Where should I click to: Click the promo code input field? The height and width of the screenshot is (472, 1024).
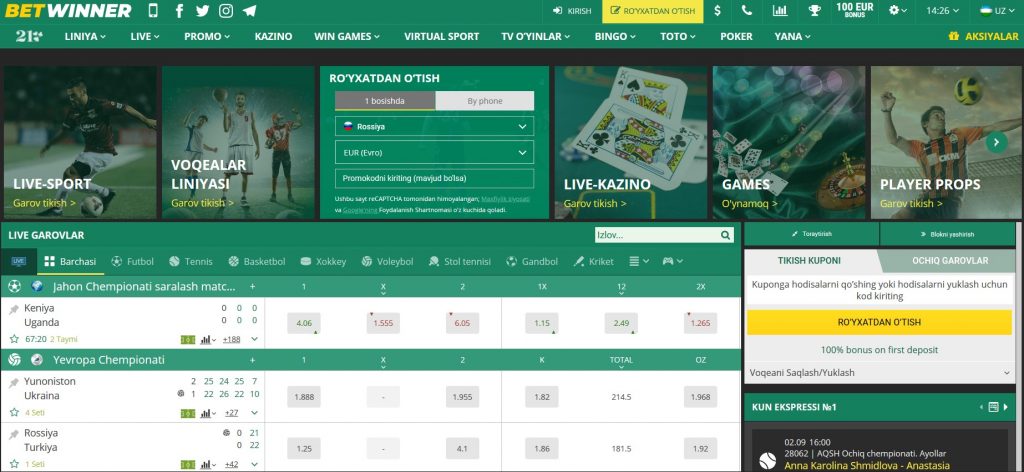tap(434, 178)
